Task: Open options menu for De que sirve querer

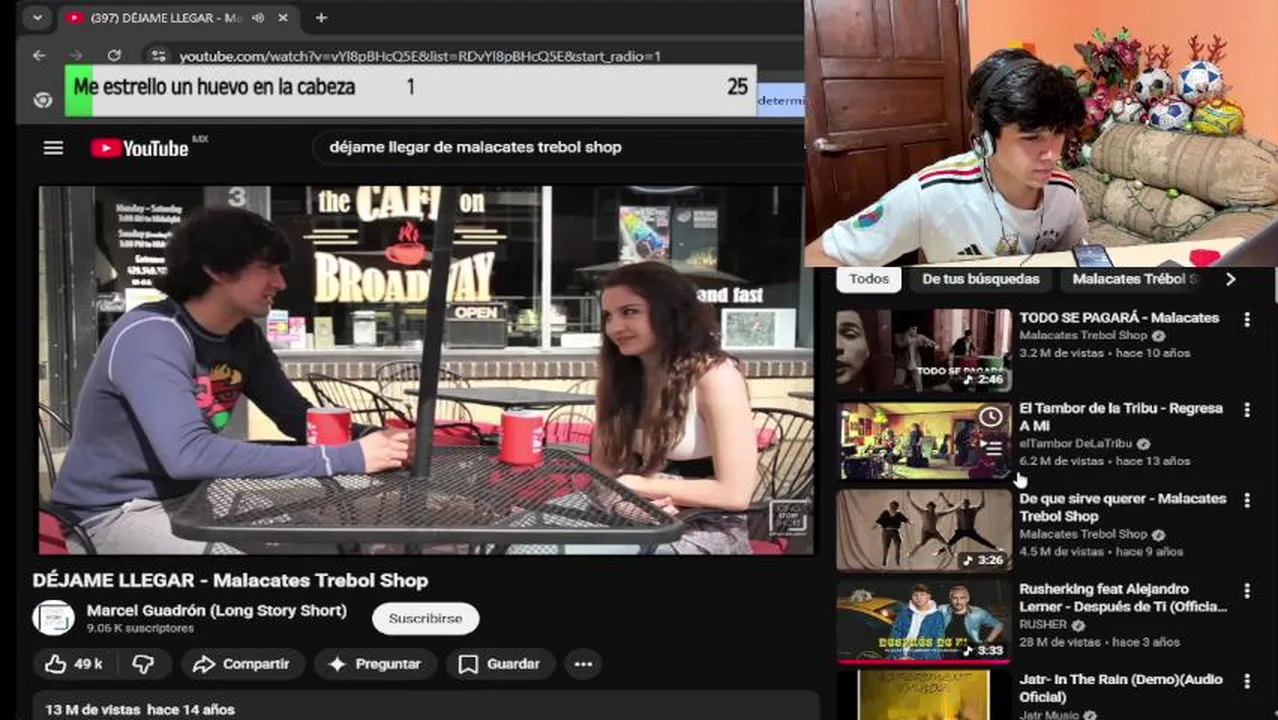Action: point(1246,500)
